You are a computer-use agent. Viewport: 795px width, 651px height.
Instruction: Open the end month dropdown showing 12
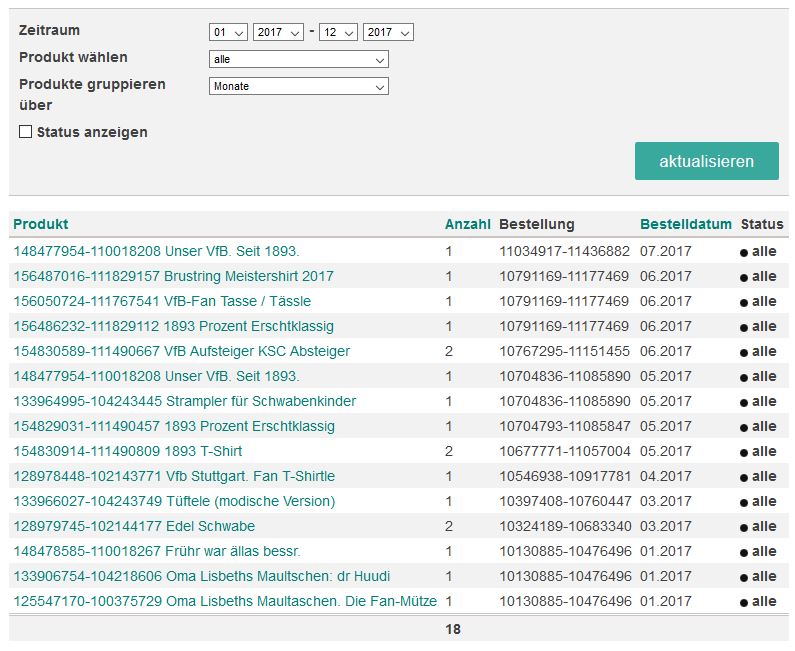(x=338, y=32)
